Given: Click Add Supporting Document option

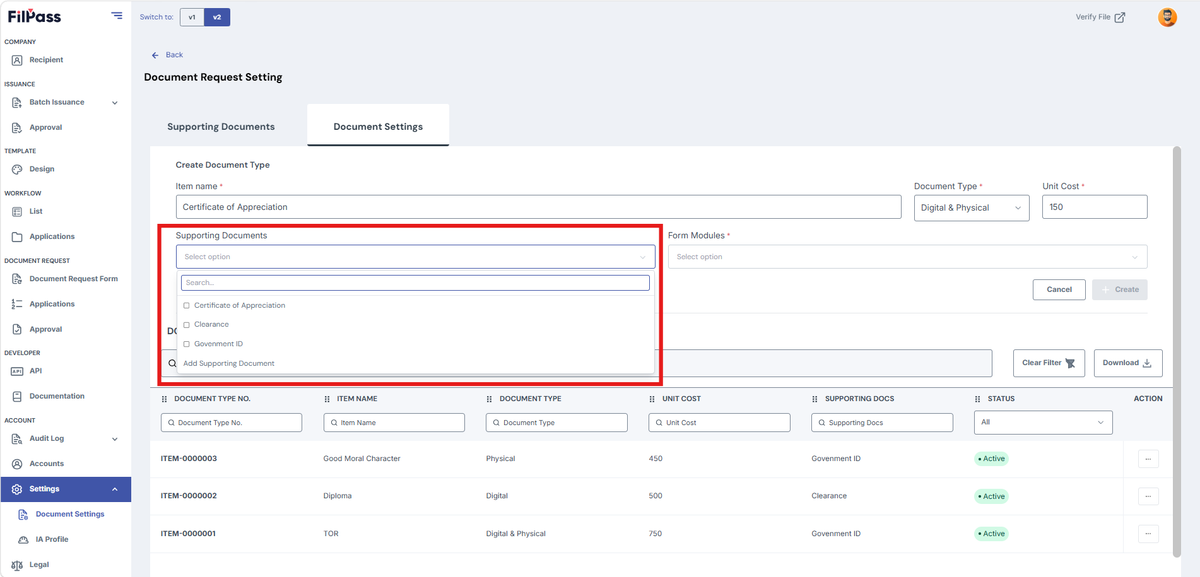Looking at the screenshot, I should [229, 364].
